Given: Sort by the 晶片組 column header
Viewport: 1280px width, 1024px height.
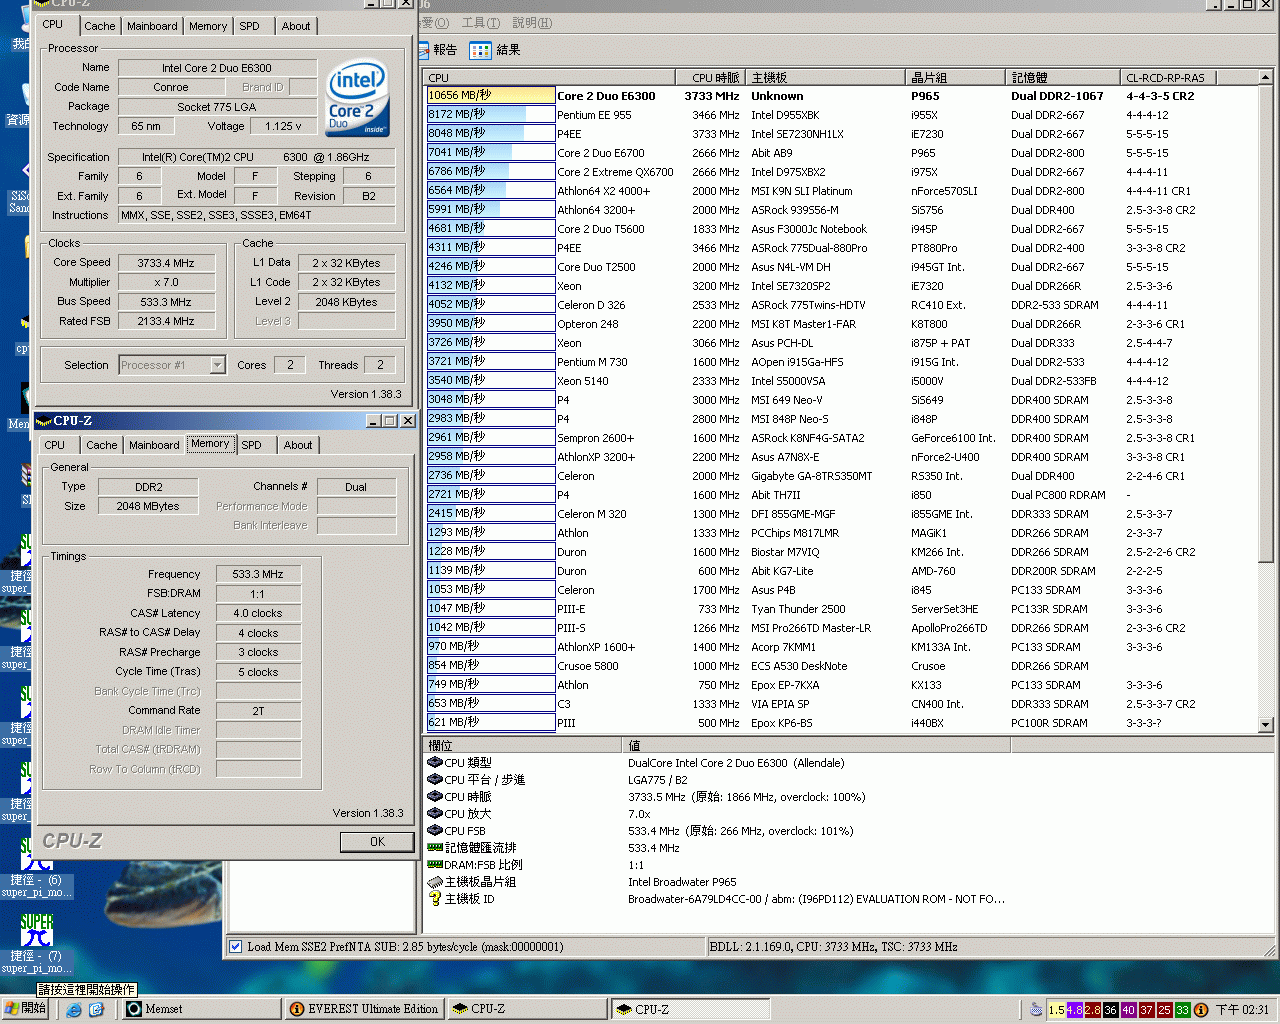Looking at the screenshot, I should coord(955,77).
